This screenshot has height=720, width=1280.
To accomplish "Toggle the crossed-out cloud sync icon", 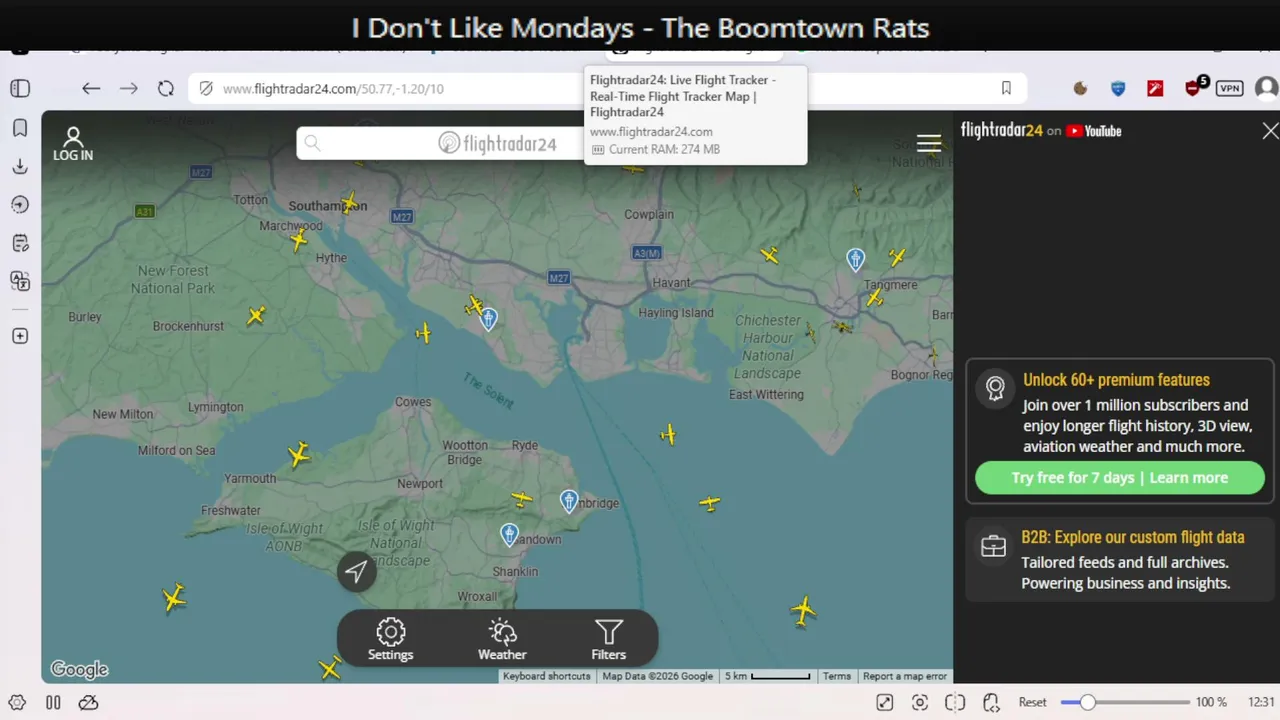I will (x=88, y=702).
